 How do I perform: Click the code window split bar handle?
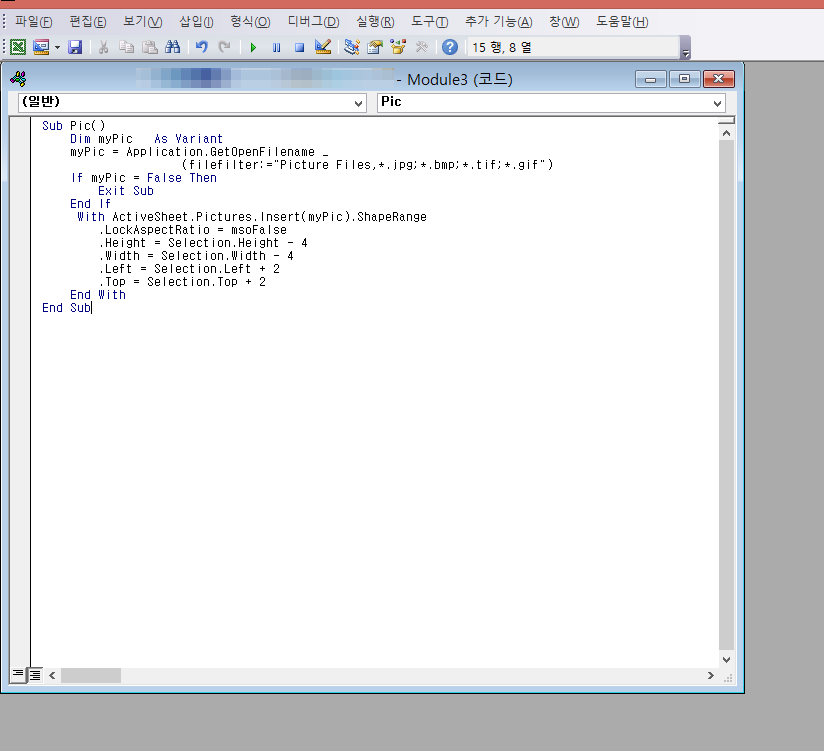click(726, 120)
